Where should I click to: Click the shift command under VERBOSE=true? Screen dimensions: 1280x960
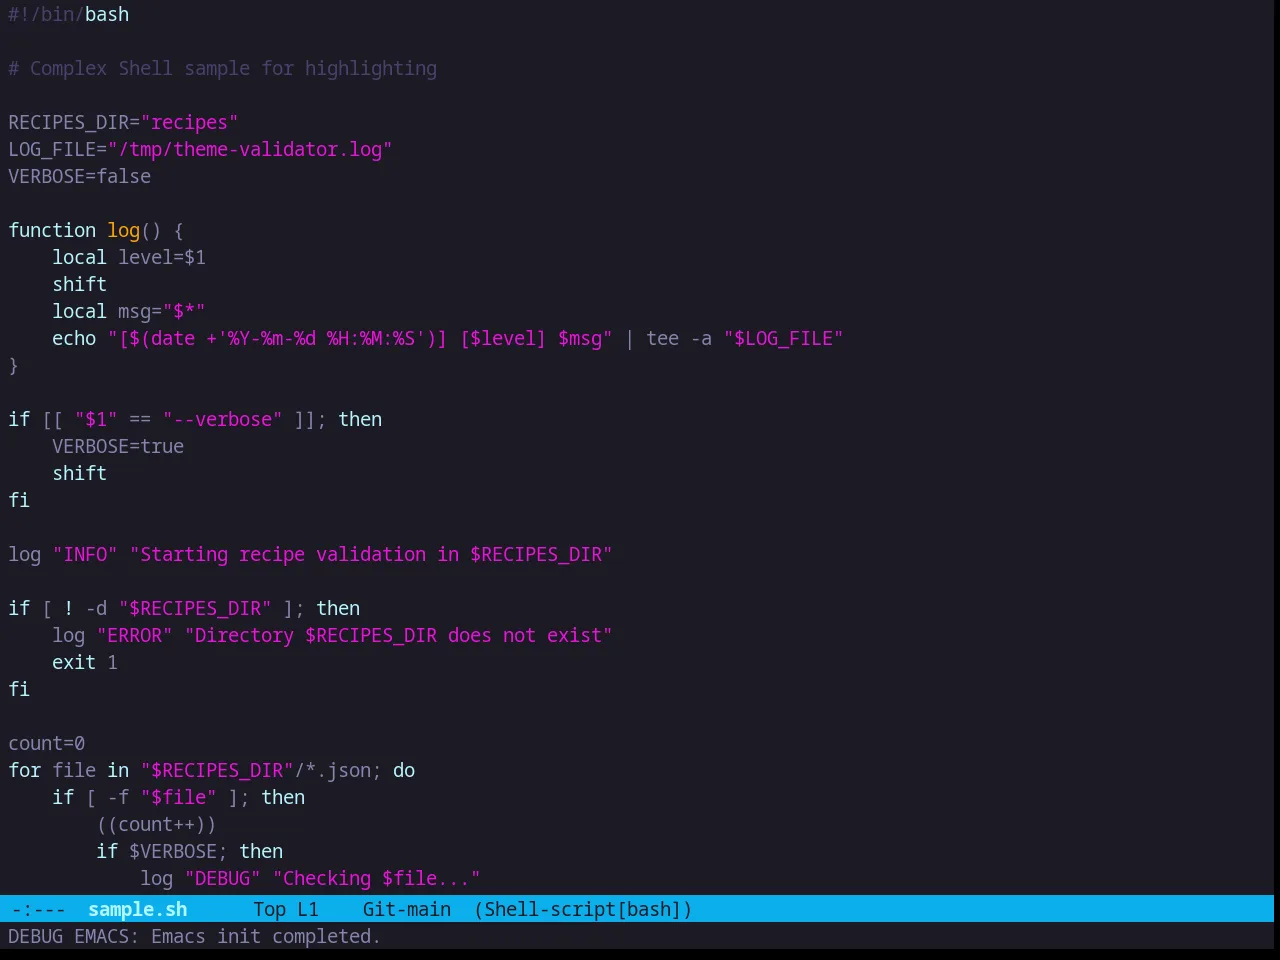80,473
